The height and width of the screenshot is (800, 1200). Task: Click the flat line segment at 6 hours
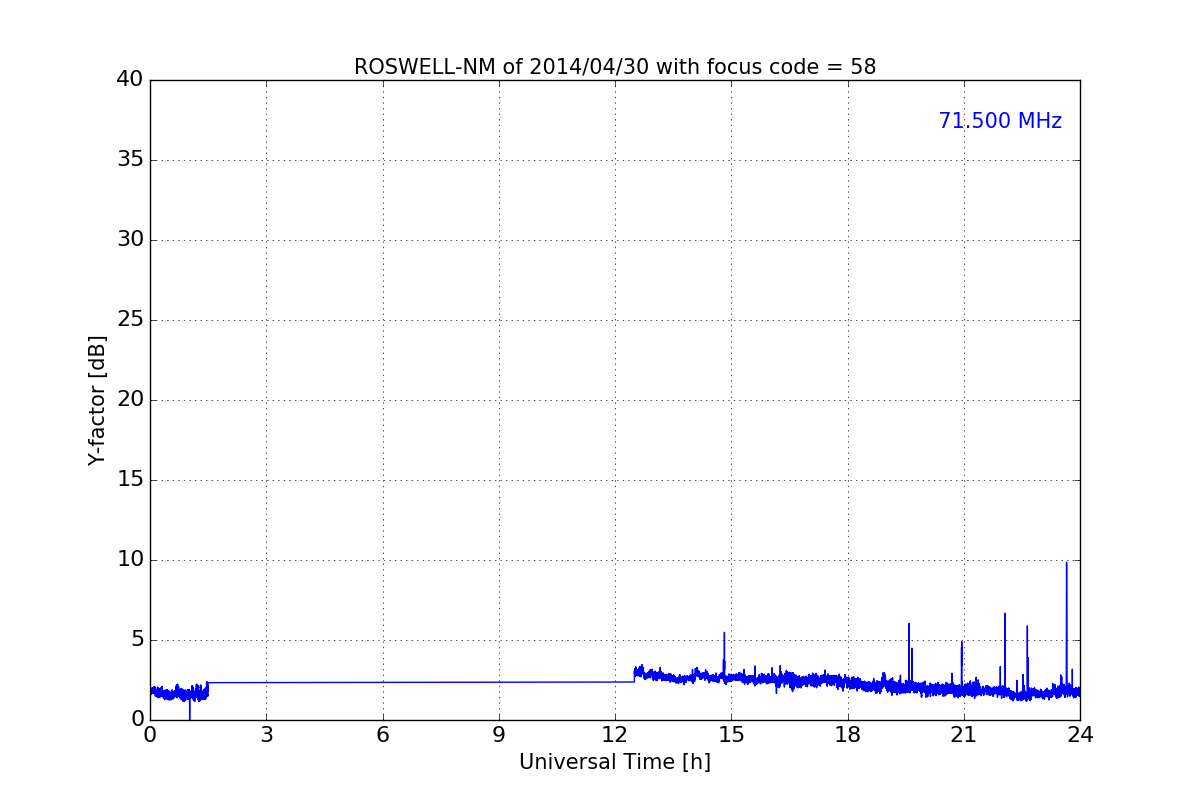(382, 682)
